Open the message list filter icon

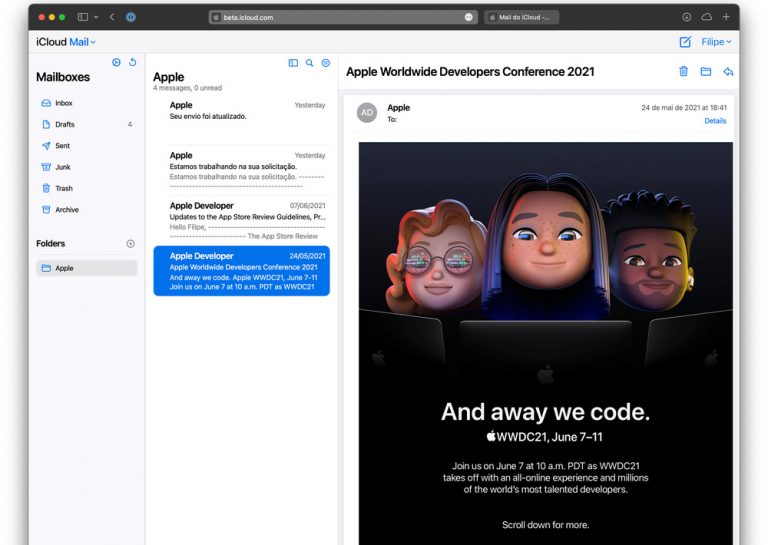pos(325,62)
